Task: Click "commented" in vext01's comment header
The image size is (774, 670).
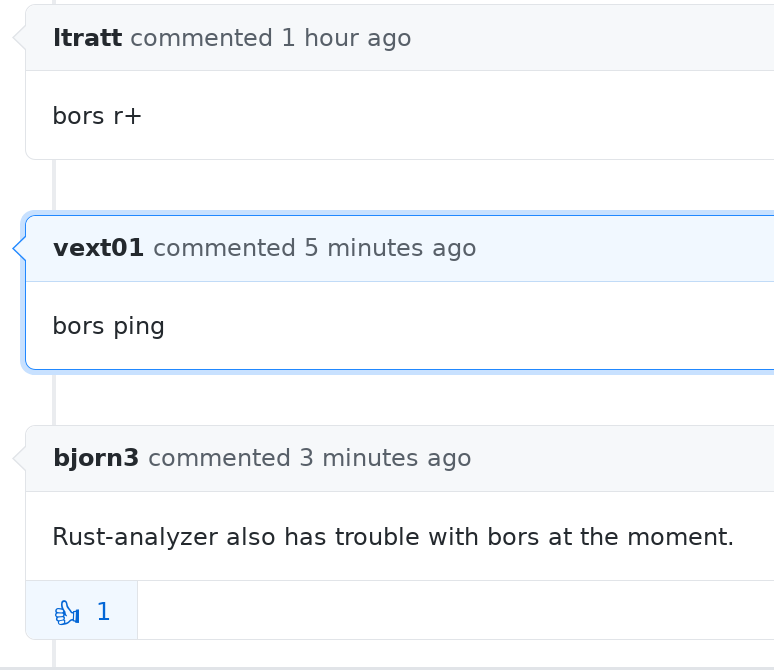Action: pyautogui.click(x=224, y=248)
